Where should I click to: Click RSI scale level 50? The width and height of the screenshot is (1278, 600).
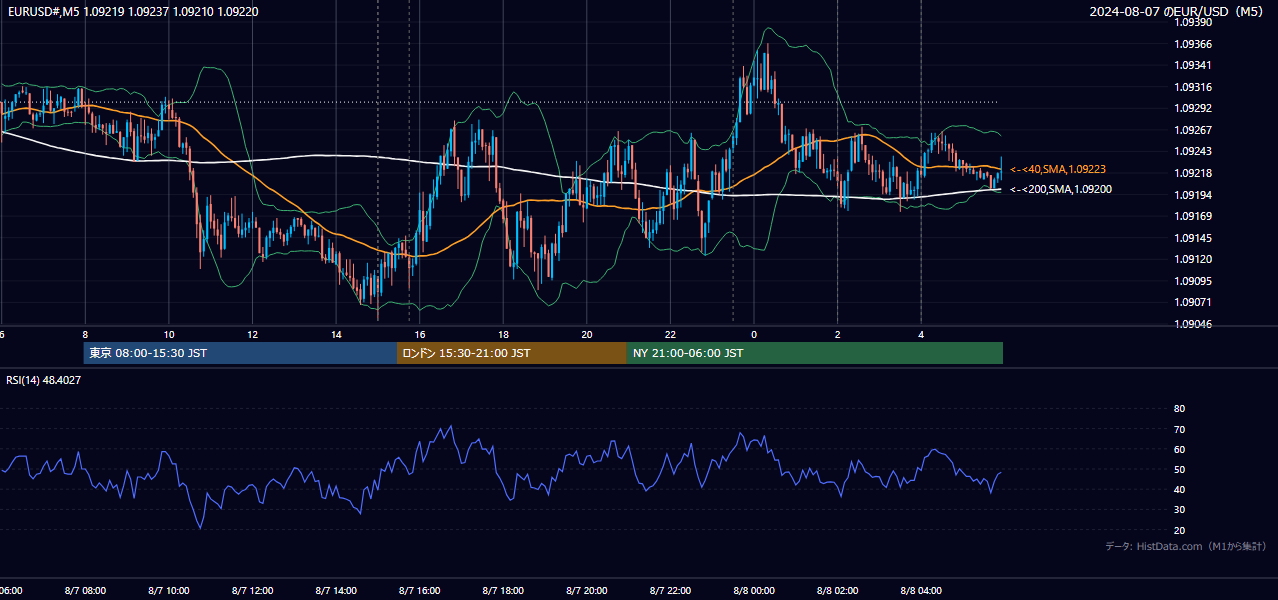(x=1179, y=469)
